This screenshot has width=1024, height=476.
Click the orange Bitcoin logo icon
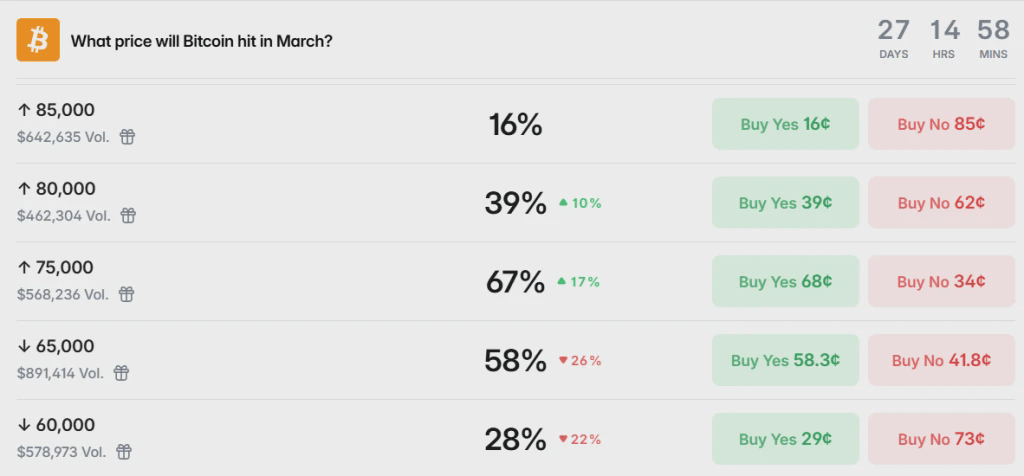[38, 40]
